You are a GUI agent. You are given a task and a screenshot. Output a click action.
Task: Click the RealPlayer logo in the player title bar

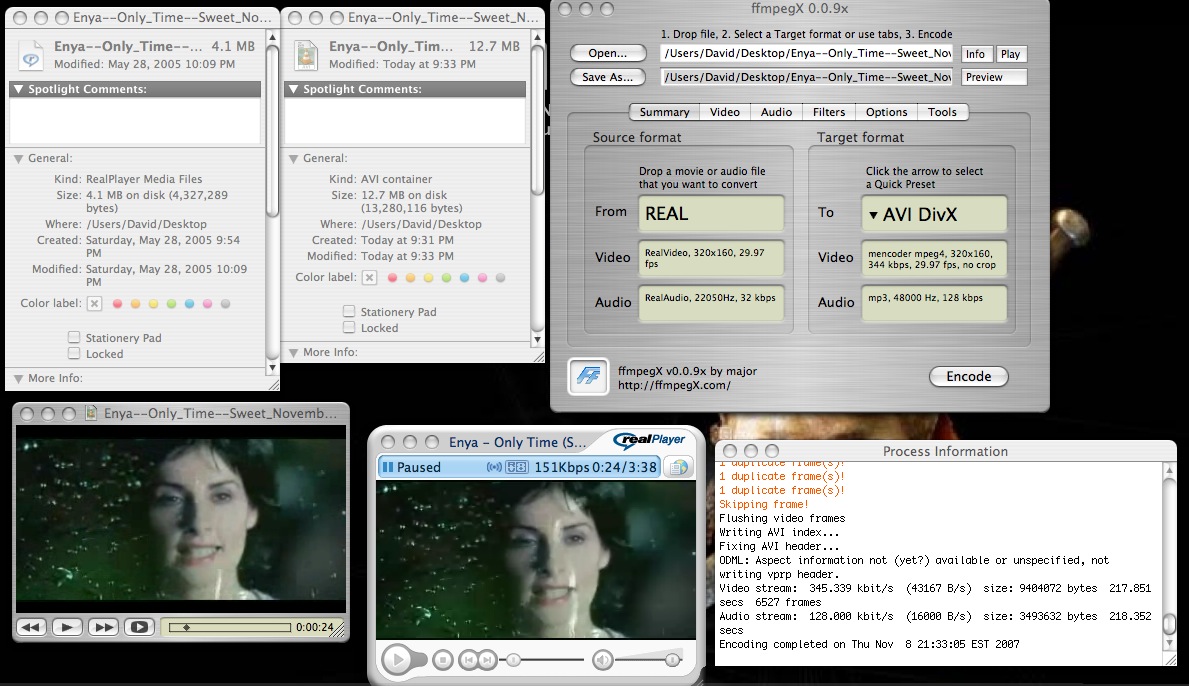[650, 440]
